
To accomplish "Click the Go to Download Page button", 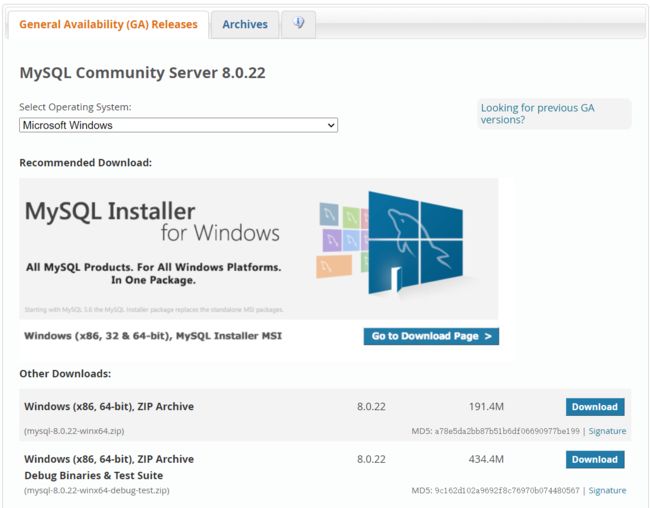I will (431, 336).
